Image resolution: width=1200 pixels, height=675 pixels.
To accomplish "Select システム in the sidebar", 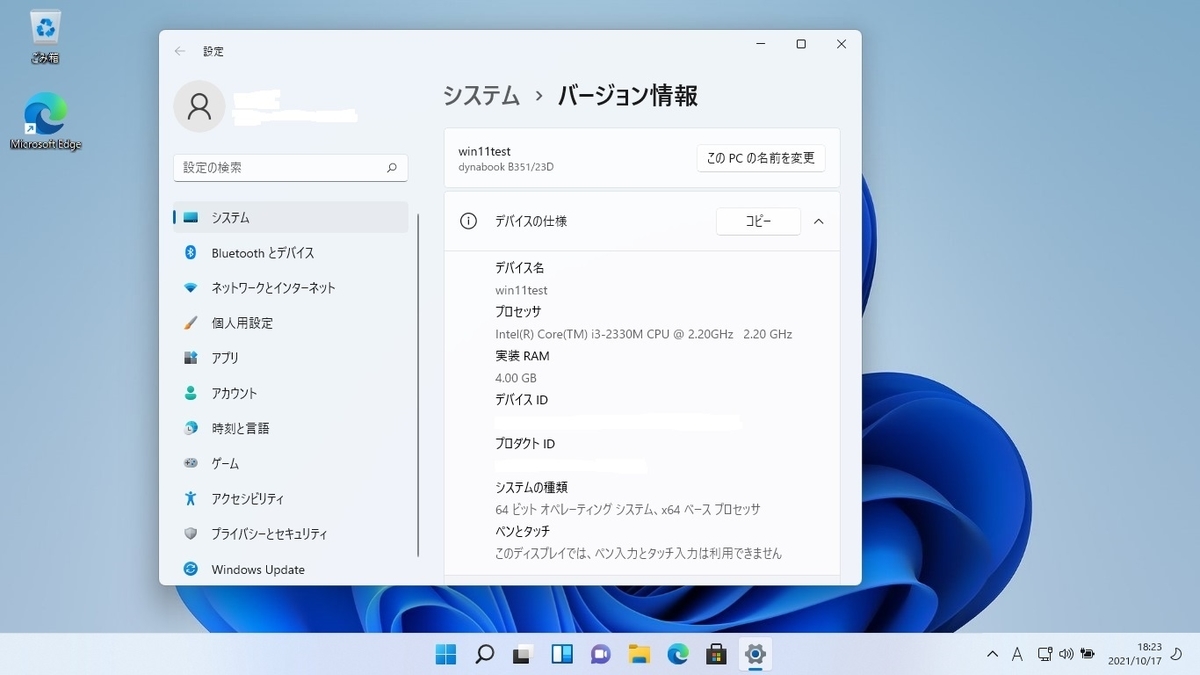I will point(291,217).
